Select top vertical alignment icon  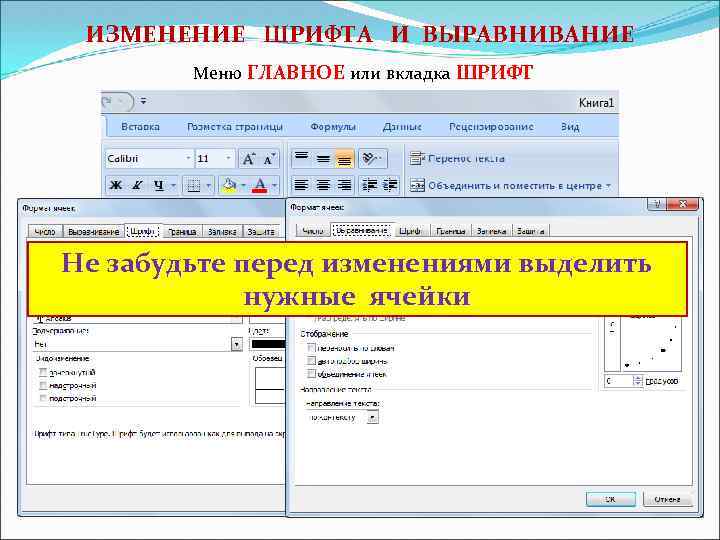click(301, 159)
